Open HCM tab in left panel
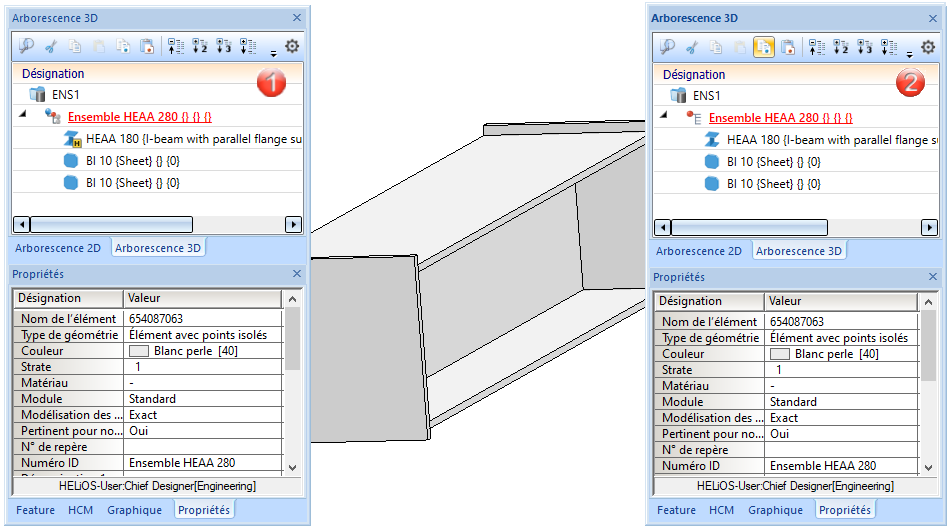The height and width of the screenshot is (532, 949). point(80,510)
